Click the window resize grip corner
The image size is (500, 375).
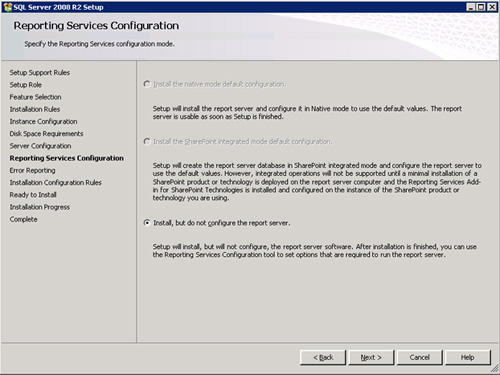point(495,368)
